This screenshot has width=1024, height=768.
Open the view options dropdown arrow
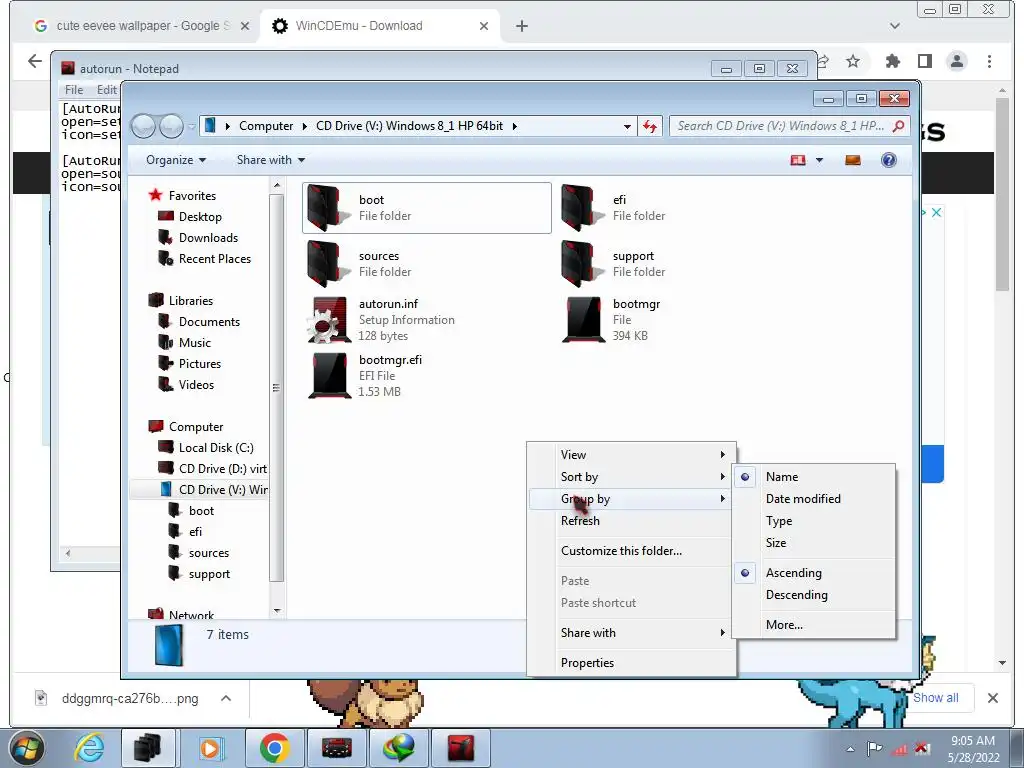point(819,160)
